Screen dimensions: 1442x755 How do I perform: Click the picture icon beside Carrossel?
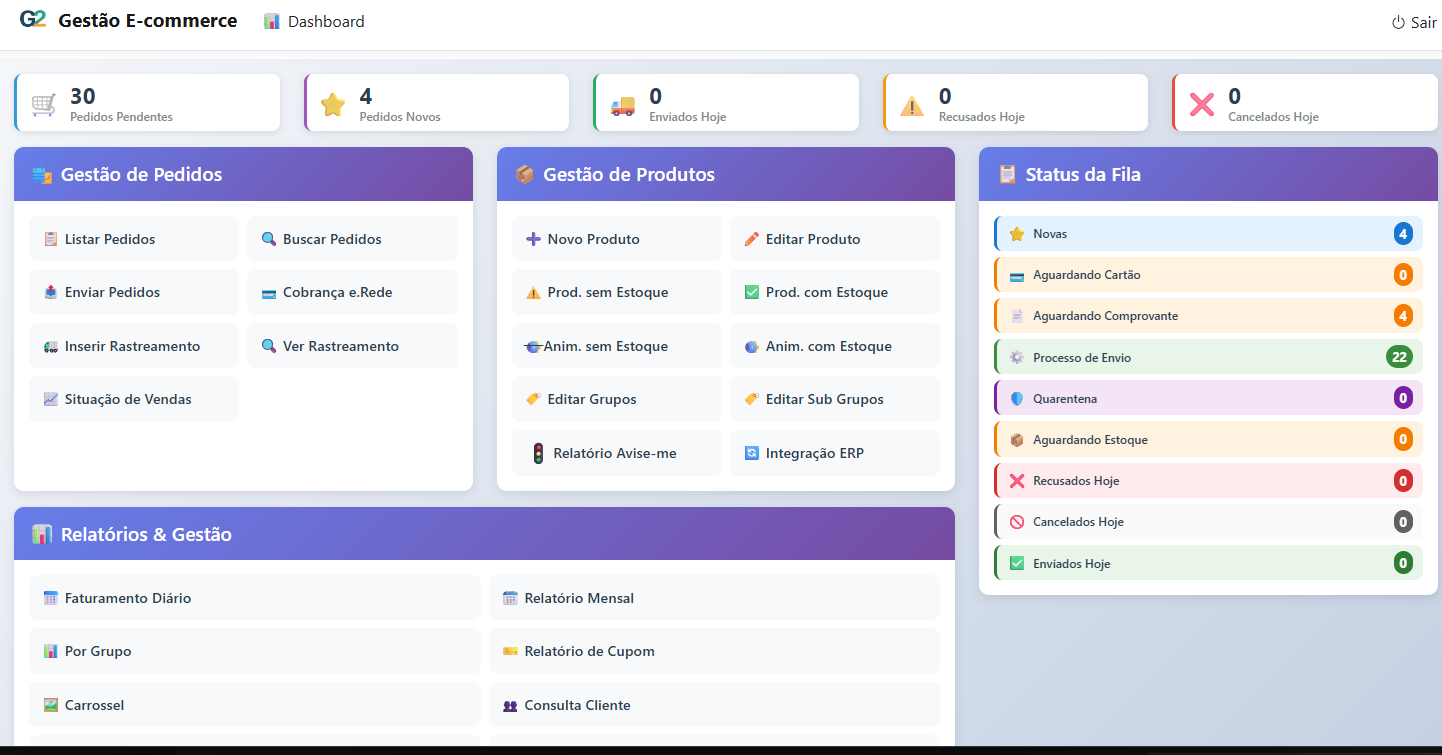tap(51, 705)
